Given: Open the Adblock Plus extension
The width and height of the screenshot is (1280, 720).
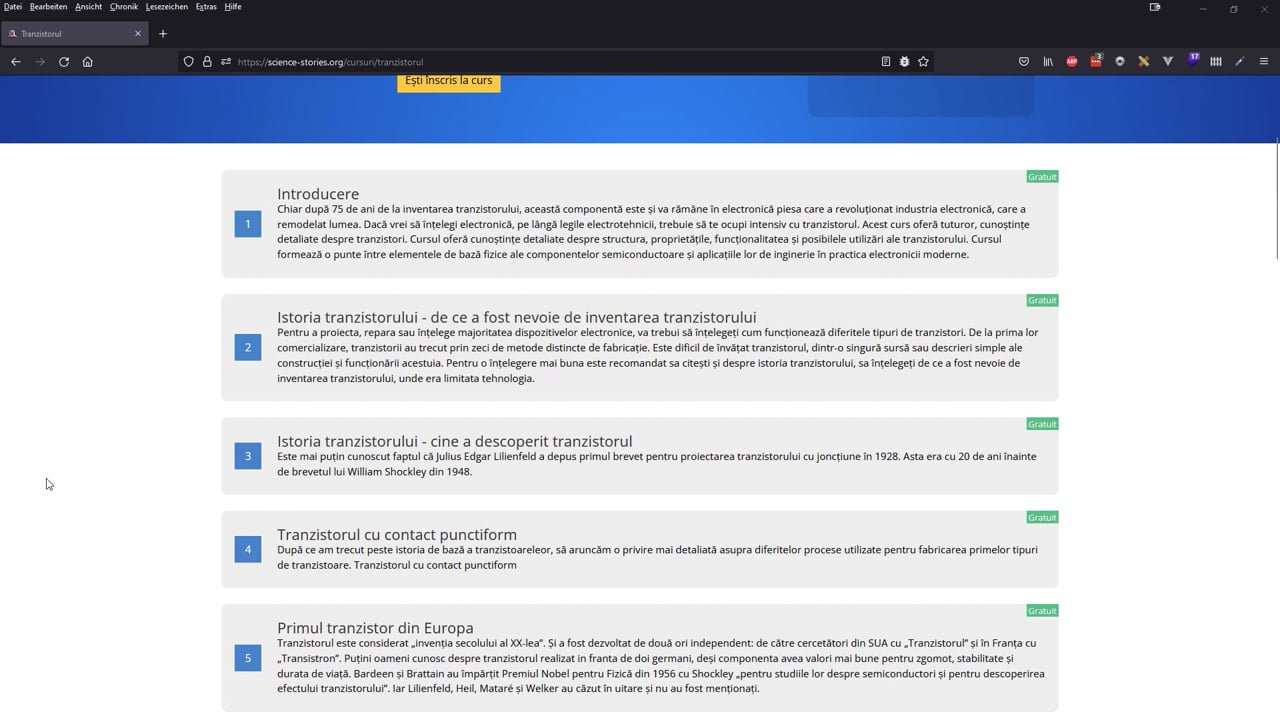Looking at the screenshot, I should click(1072, 62).
